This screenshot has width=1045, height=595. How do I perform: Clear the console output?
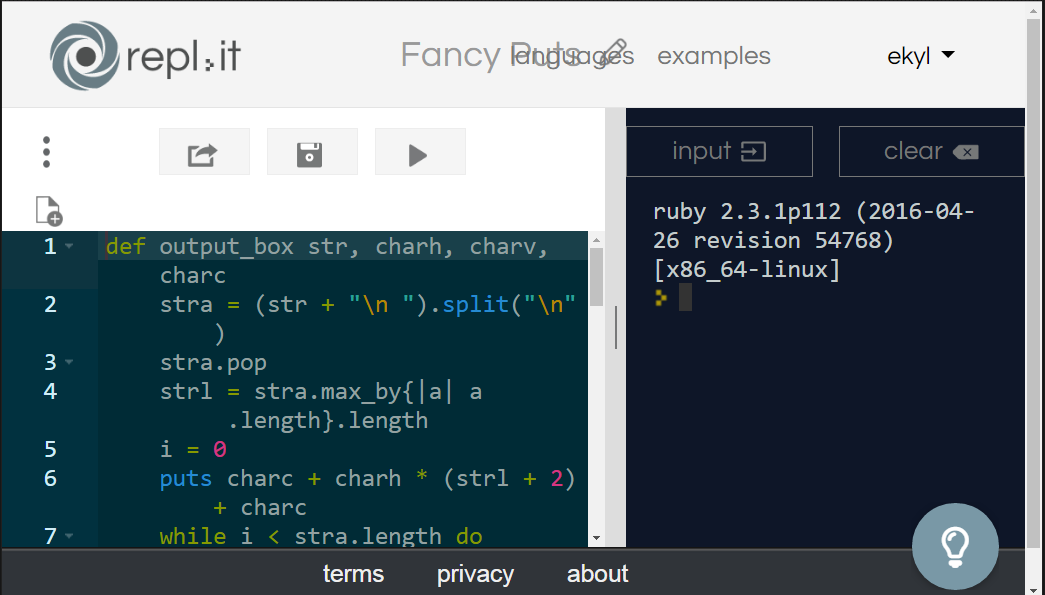click(931, 151)
